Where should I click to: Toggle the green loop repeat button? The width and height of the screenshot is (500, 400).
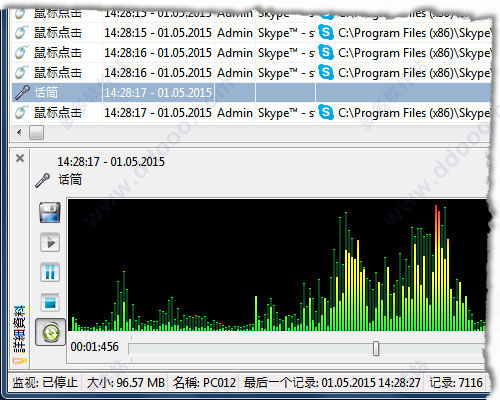point(51,332)
